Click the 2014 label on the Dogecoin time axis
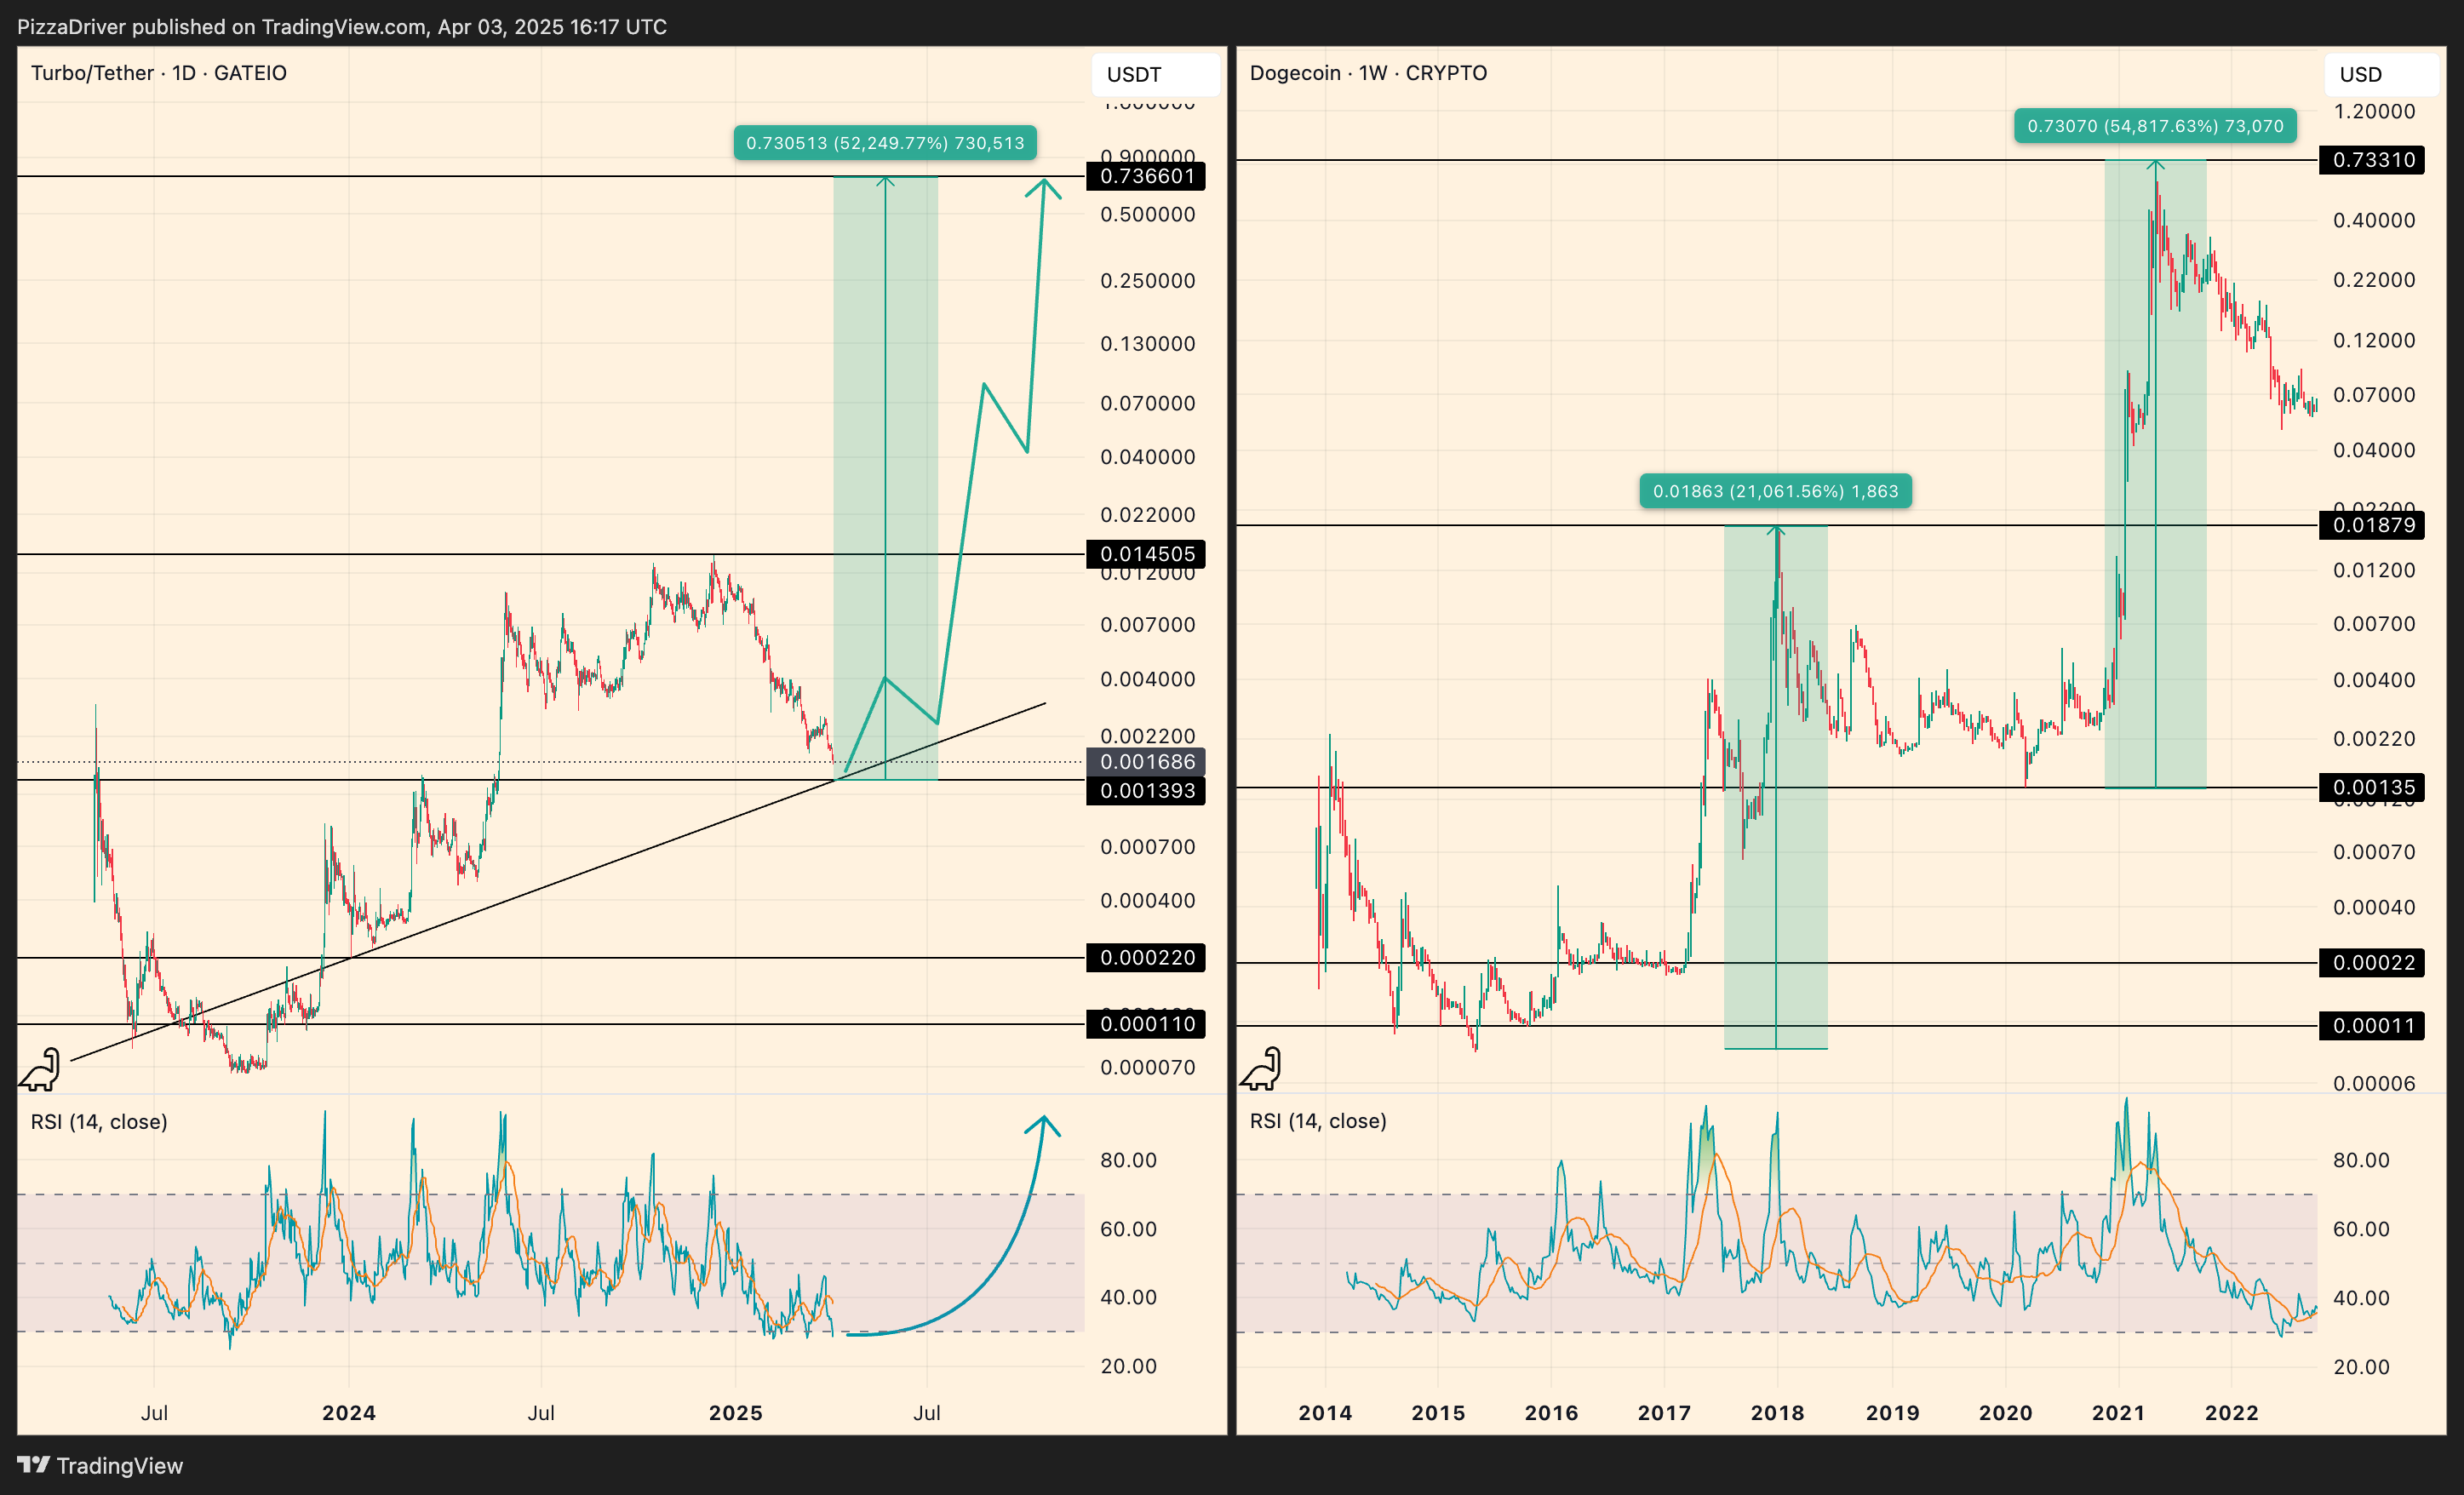This screenshot has height=1495, width=2464. (1325, 1413)
